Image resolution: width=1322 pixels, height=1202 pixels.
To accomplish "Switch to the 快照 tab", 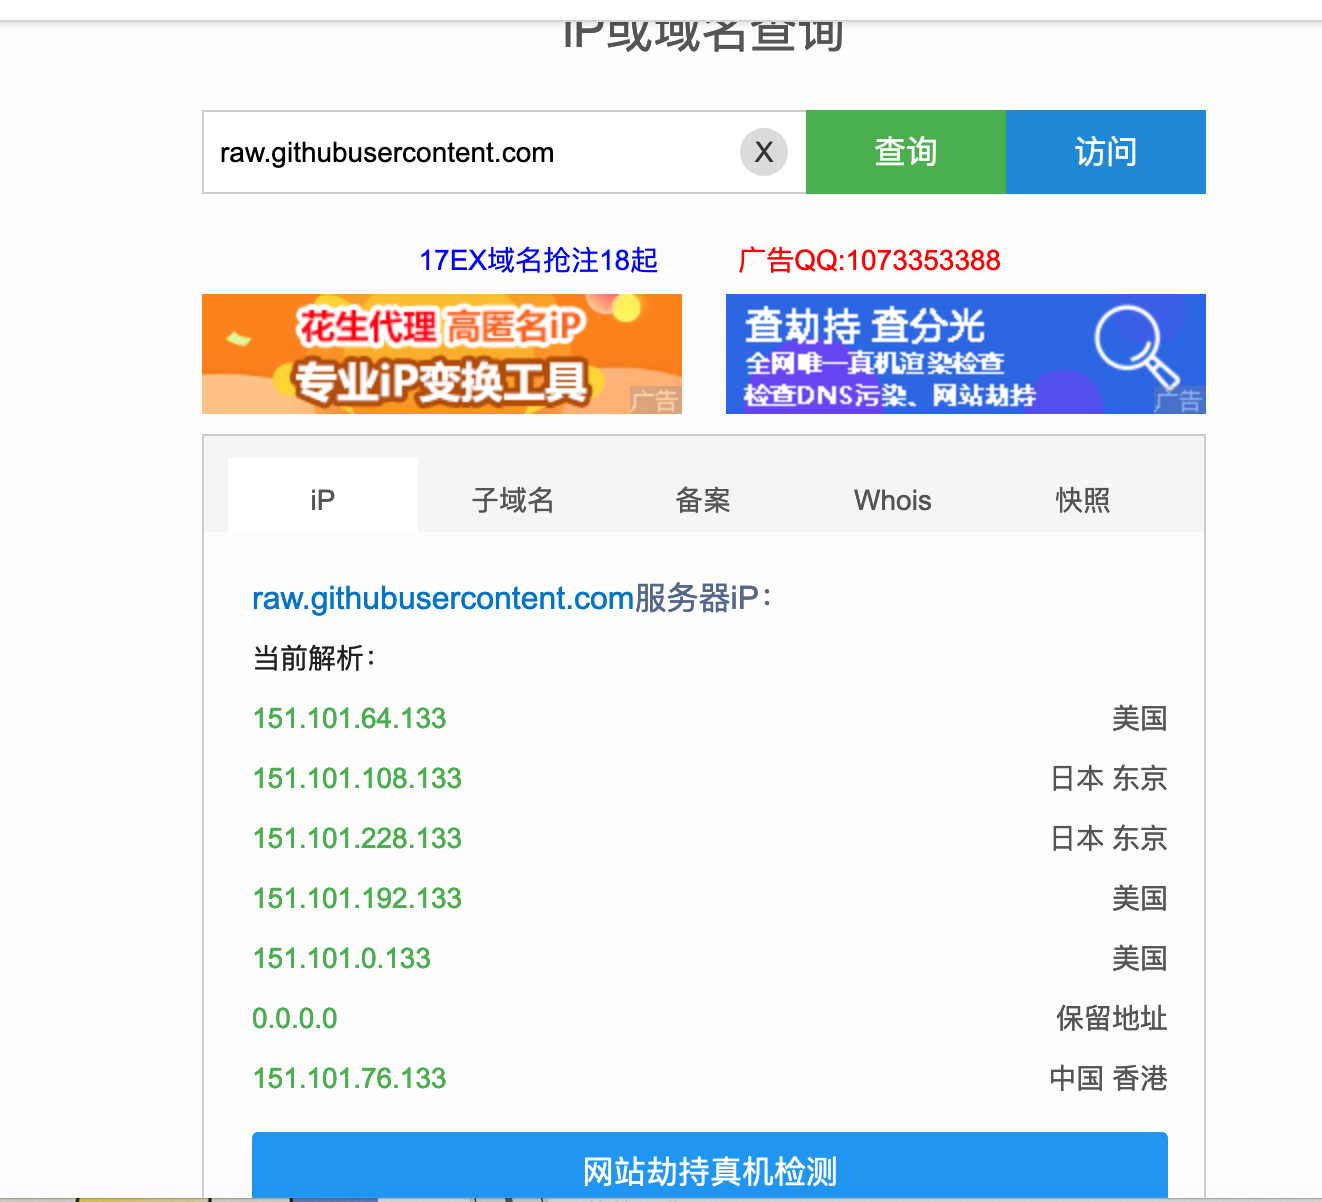I will click(1083, 499).
